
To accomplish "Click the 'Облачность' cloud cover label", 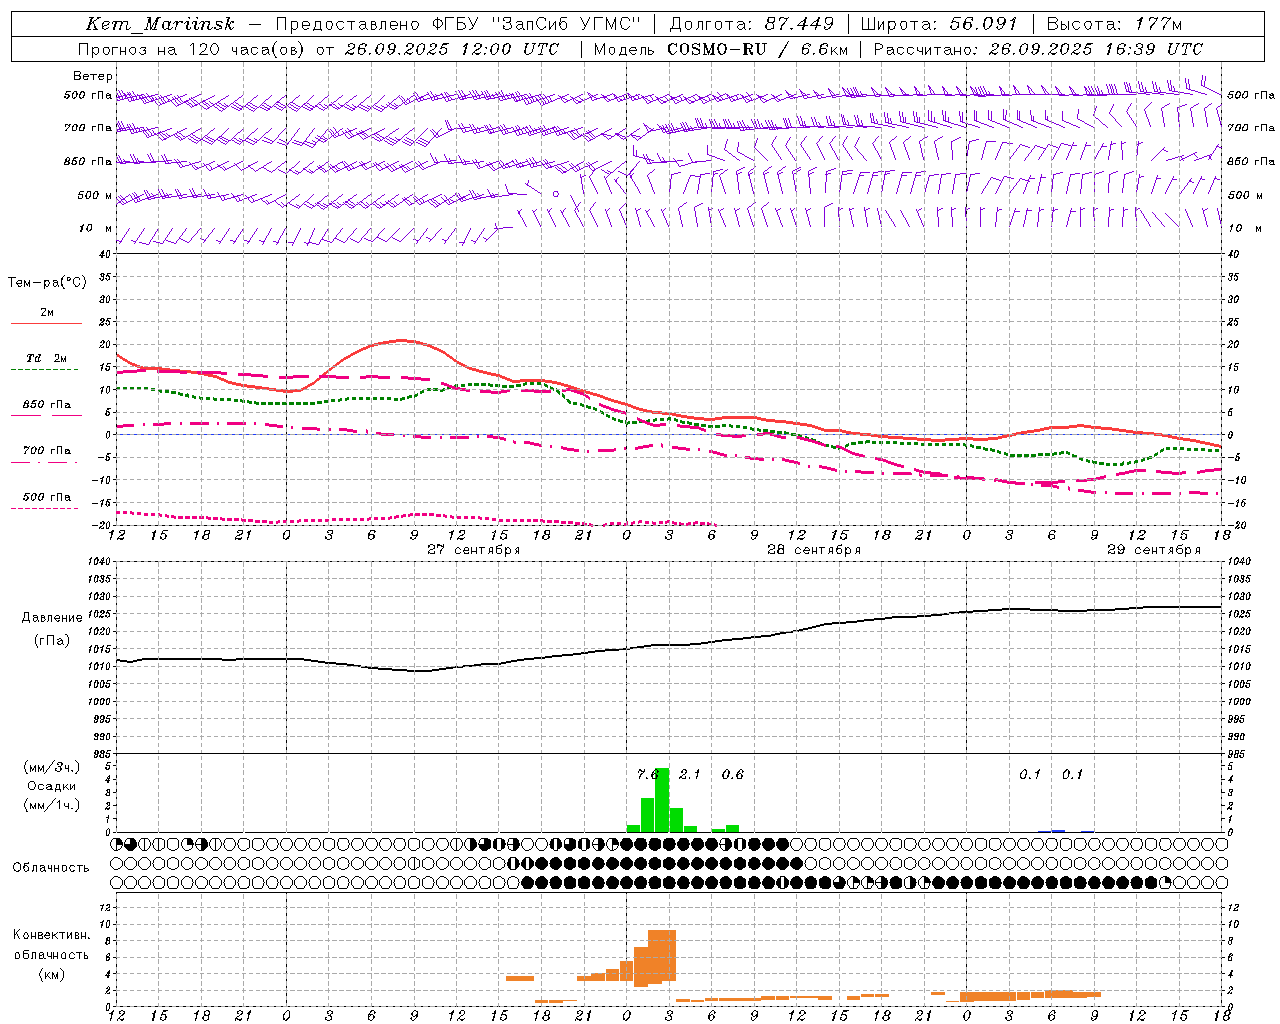I will click(x=51, y=868).
